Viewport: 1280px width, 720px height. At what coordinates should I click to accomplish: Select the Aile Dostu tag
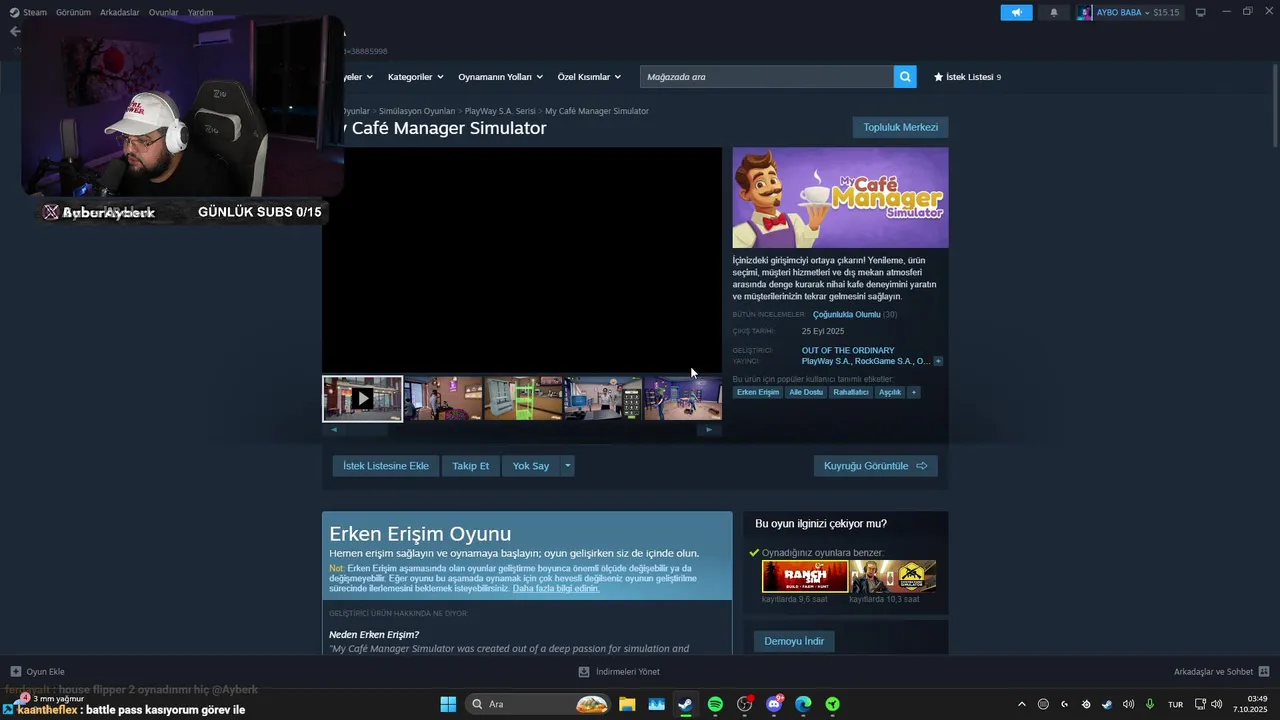click(x=806, y=392)
